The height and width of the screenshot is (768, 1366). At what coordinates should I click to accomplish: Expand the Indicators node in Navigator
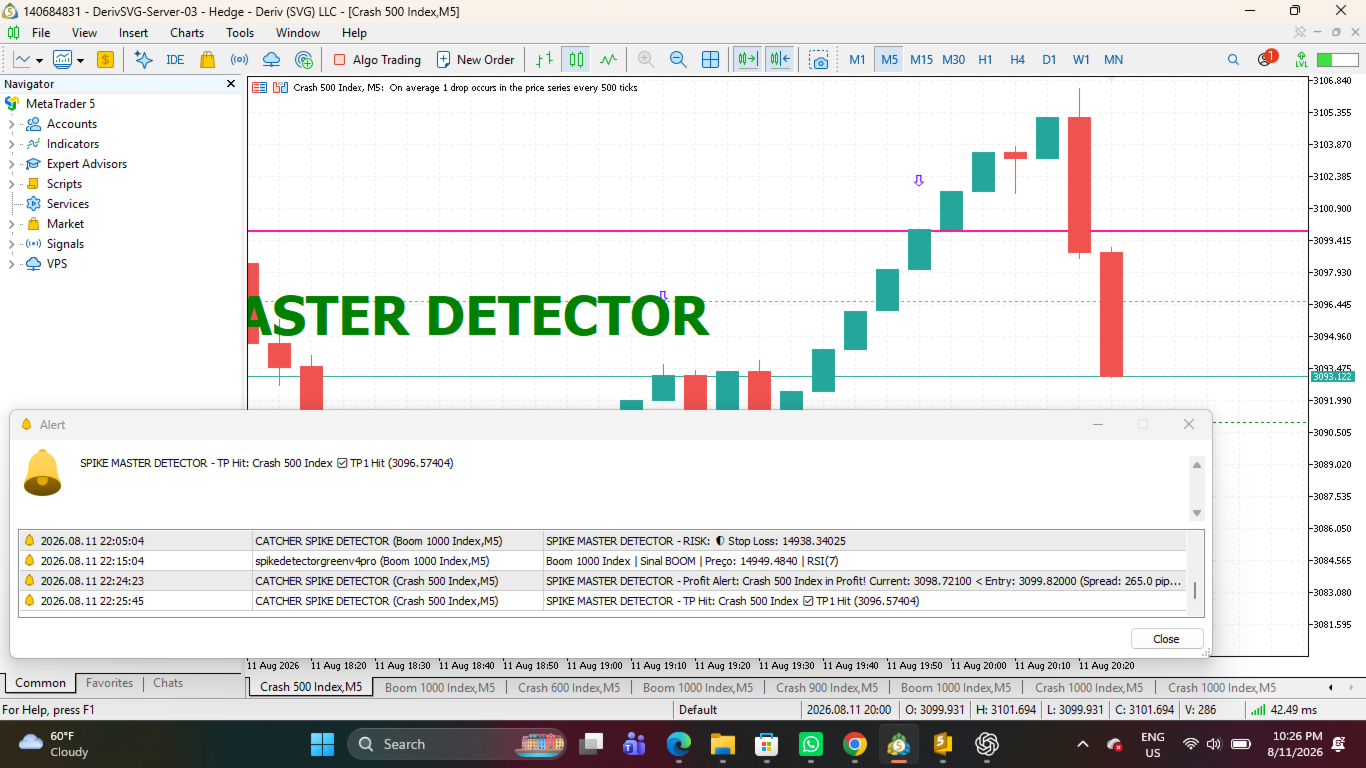12,144
